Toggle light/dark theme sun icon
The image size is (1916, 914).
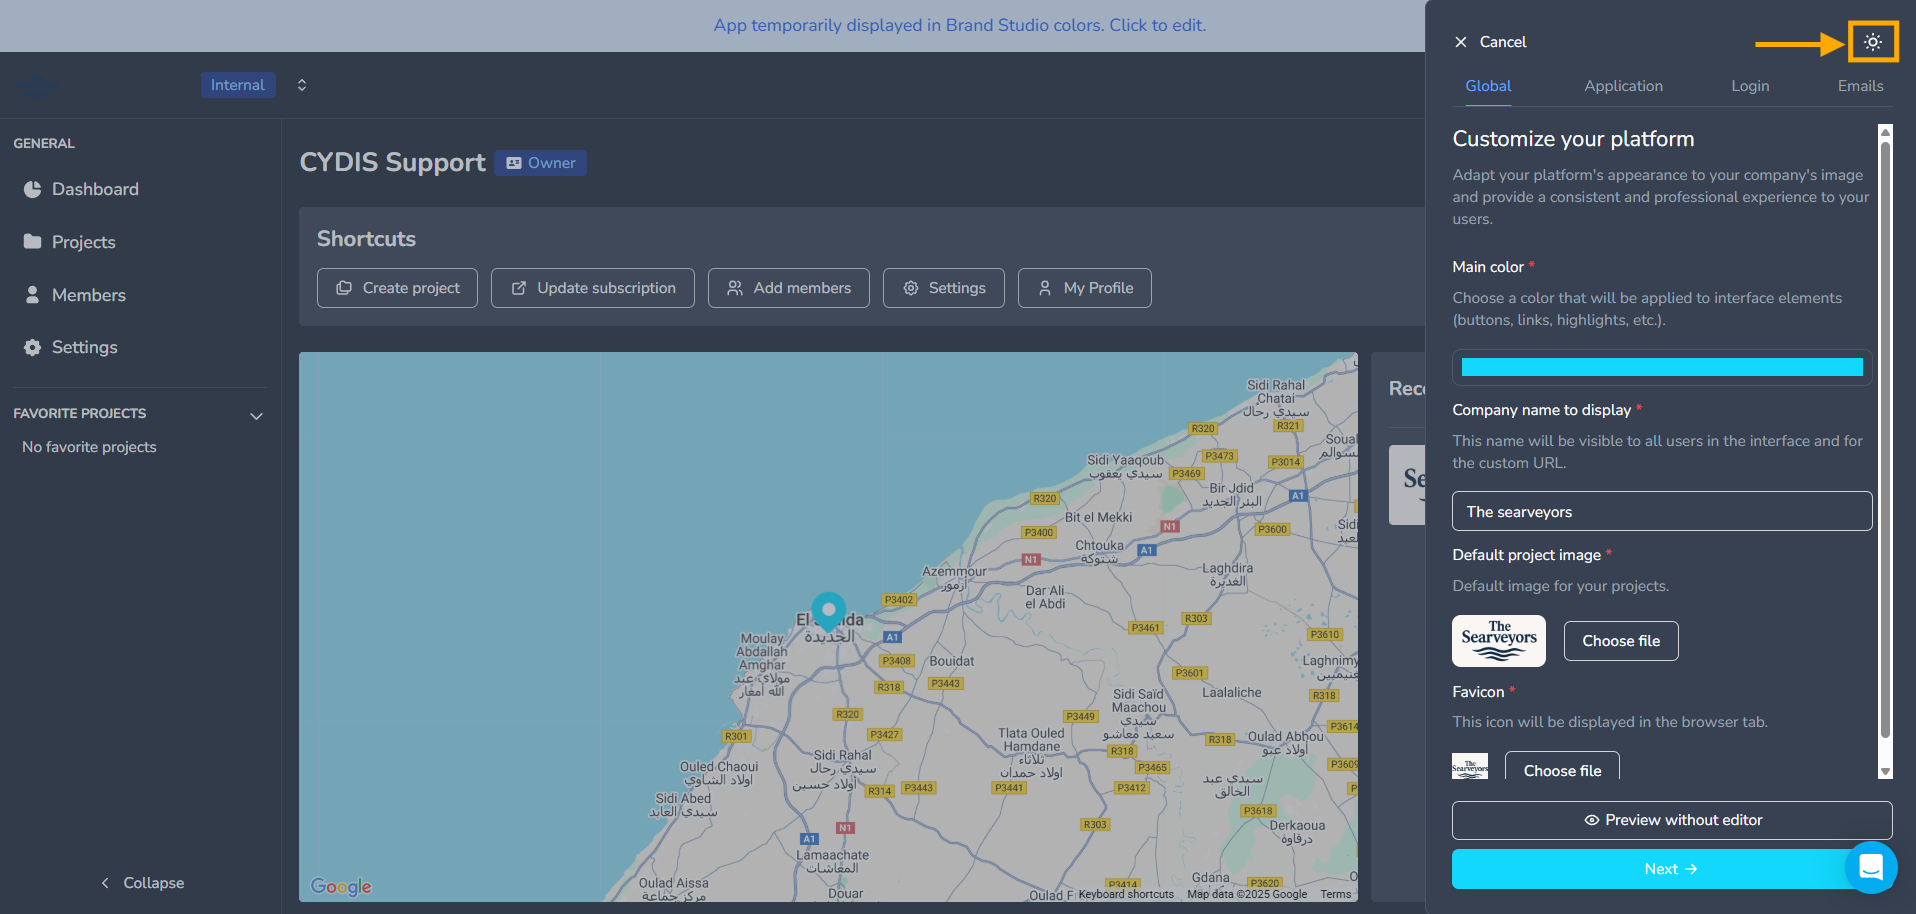point(1872,42)
